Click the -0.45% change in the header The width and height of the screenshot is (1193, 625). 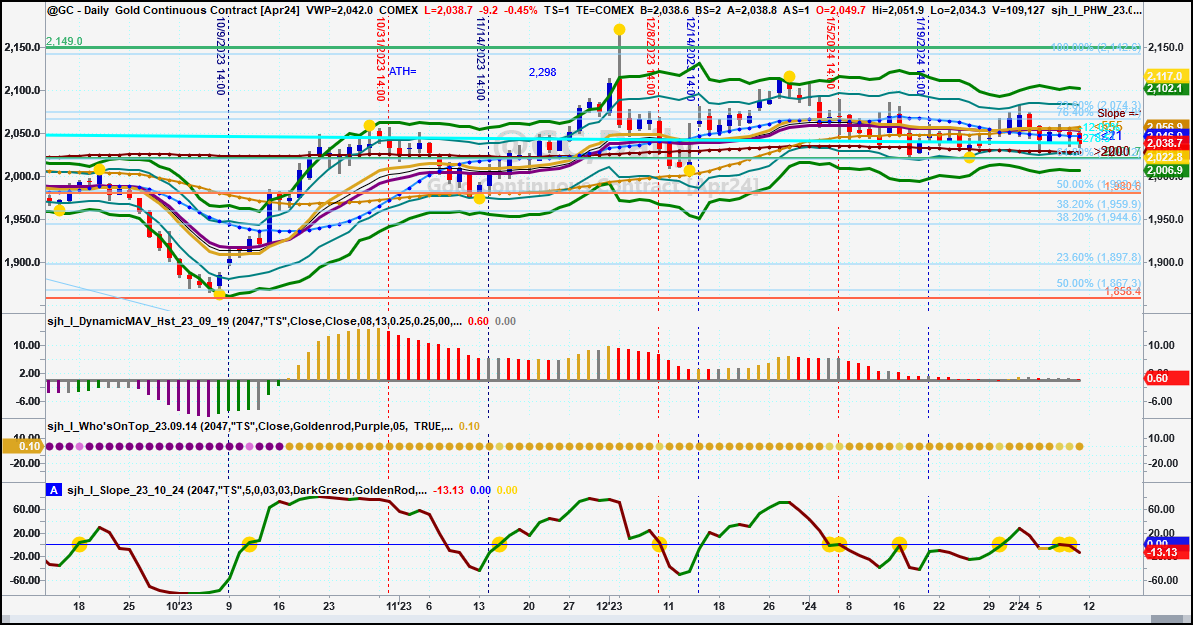[521, 11]
